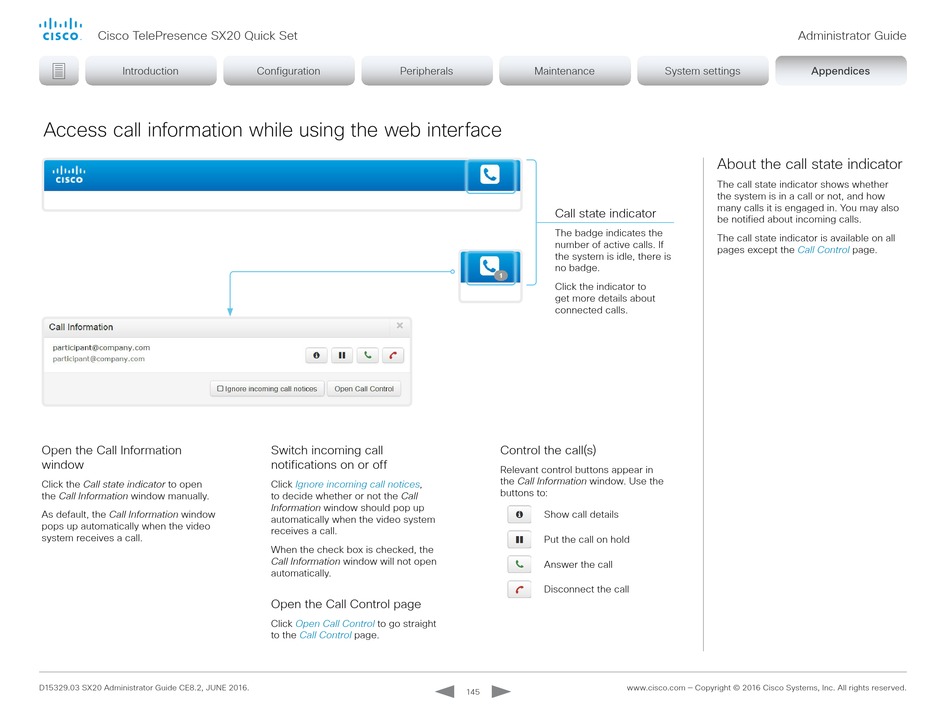Screen dimensions: 950x711
Task: Click 'About the call state indicator' heading
Action: click(x=809, y=164)
